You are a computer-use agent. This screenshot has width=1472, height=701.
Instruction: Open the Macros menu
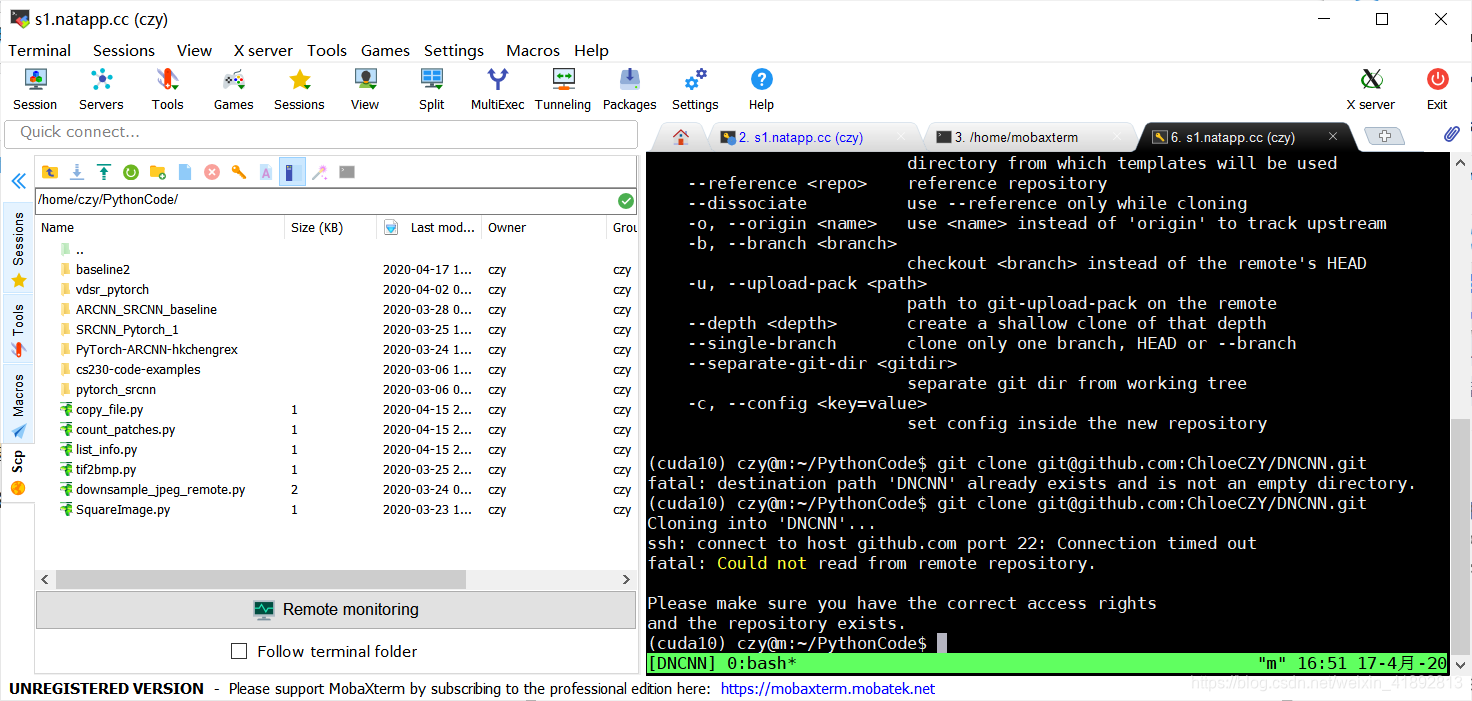[533, 50]
